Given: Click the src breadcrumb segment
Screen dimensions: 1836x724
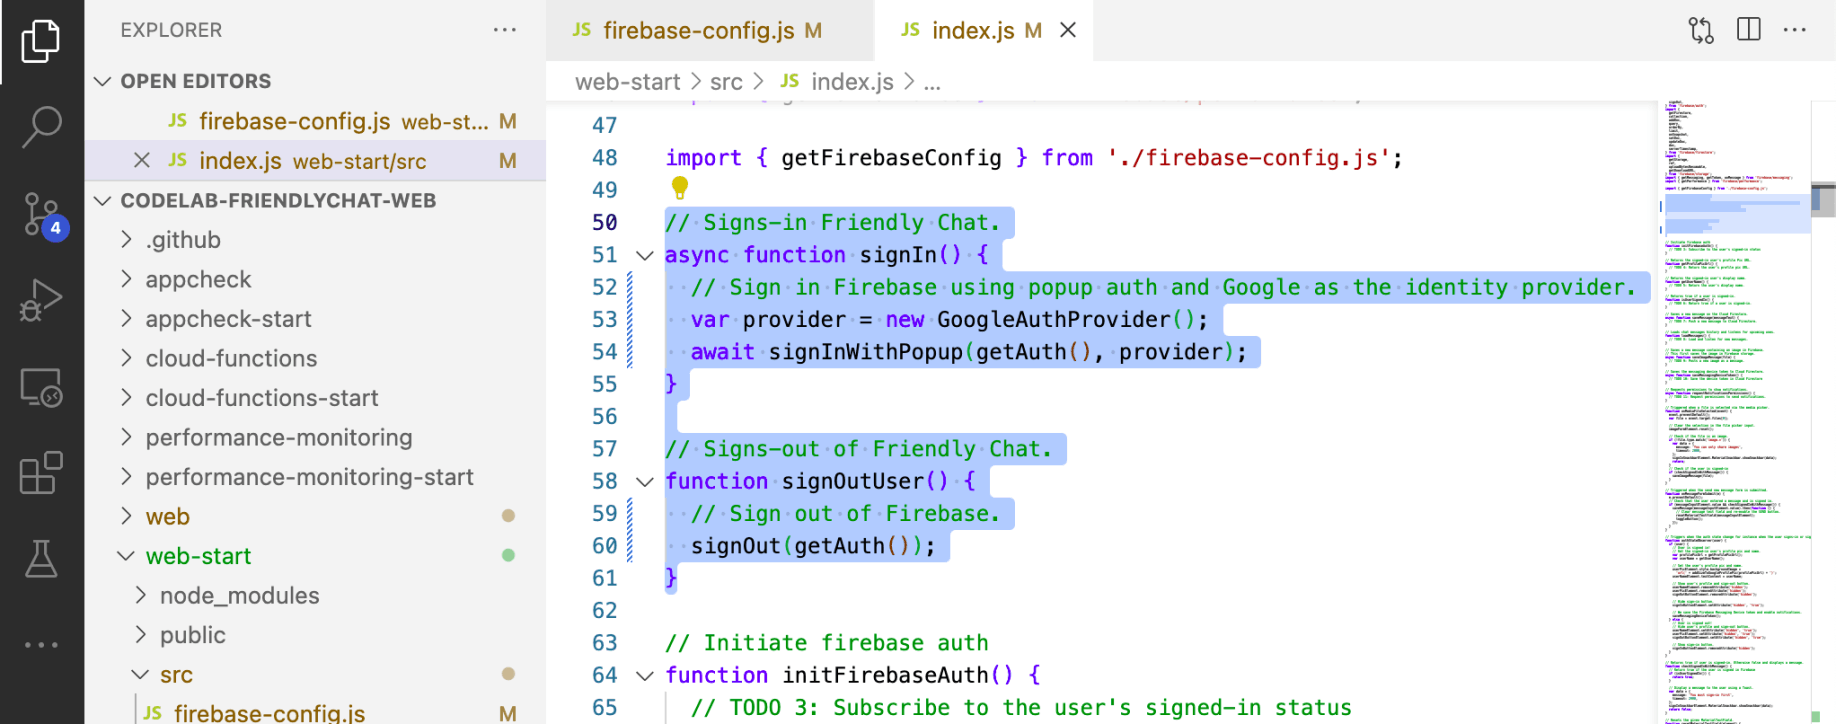Looking at the screenshot, I should pyautogui.click(x=726, y=82).
